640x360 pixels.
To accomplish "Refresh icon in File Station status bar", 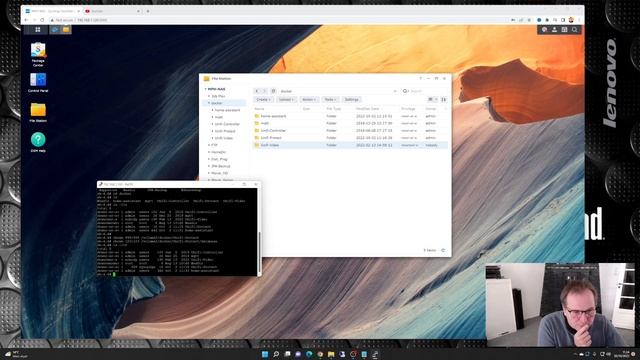I will pos(443,250).
